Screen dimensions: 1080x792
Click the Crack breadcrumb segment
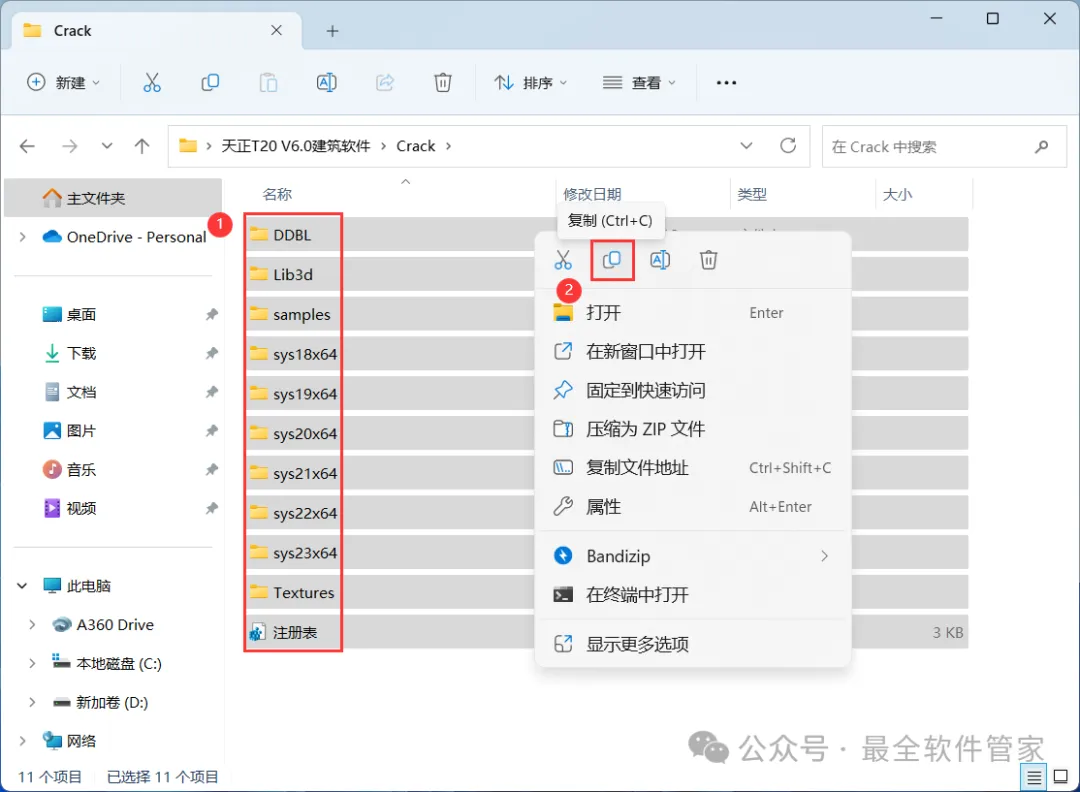click(x=415, y=146)
